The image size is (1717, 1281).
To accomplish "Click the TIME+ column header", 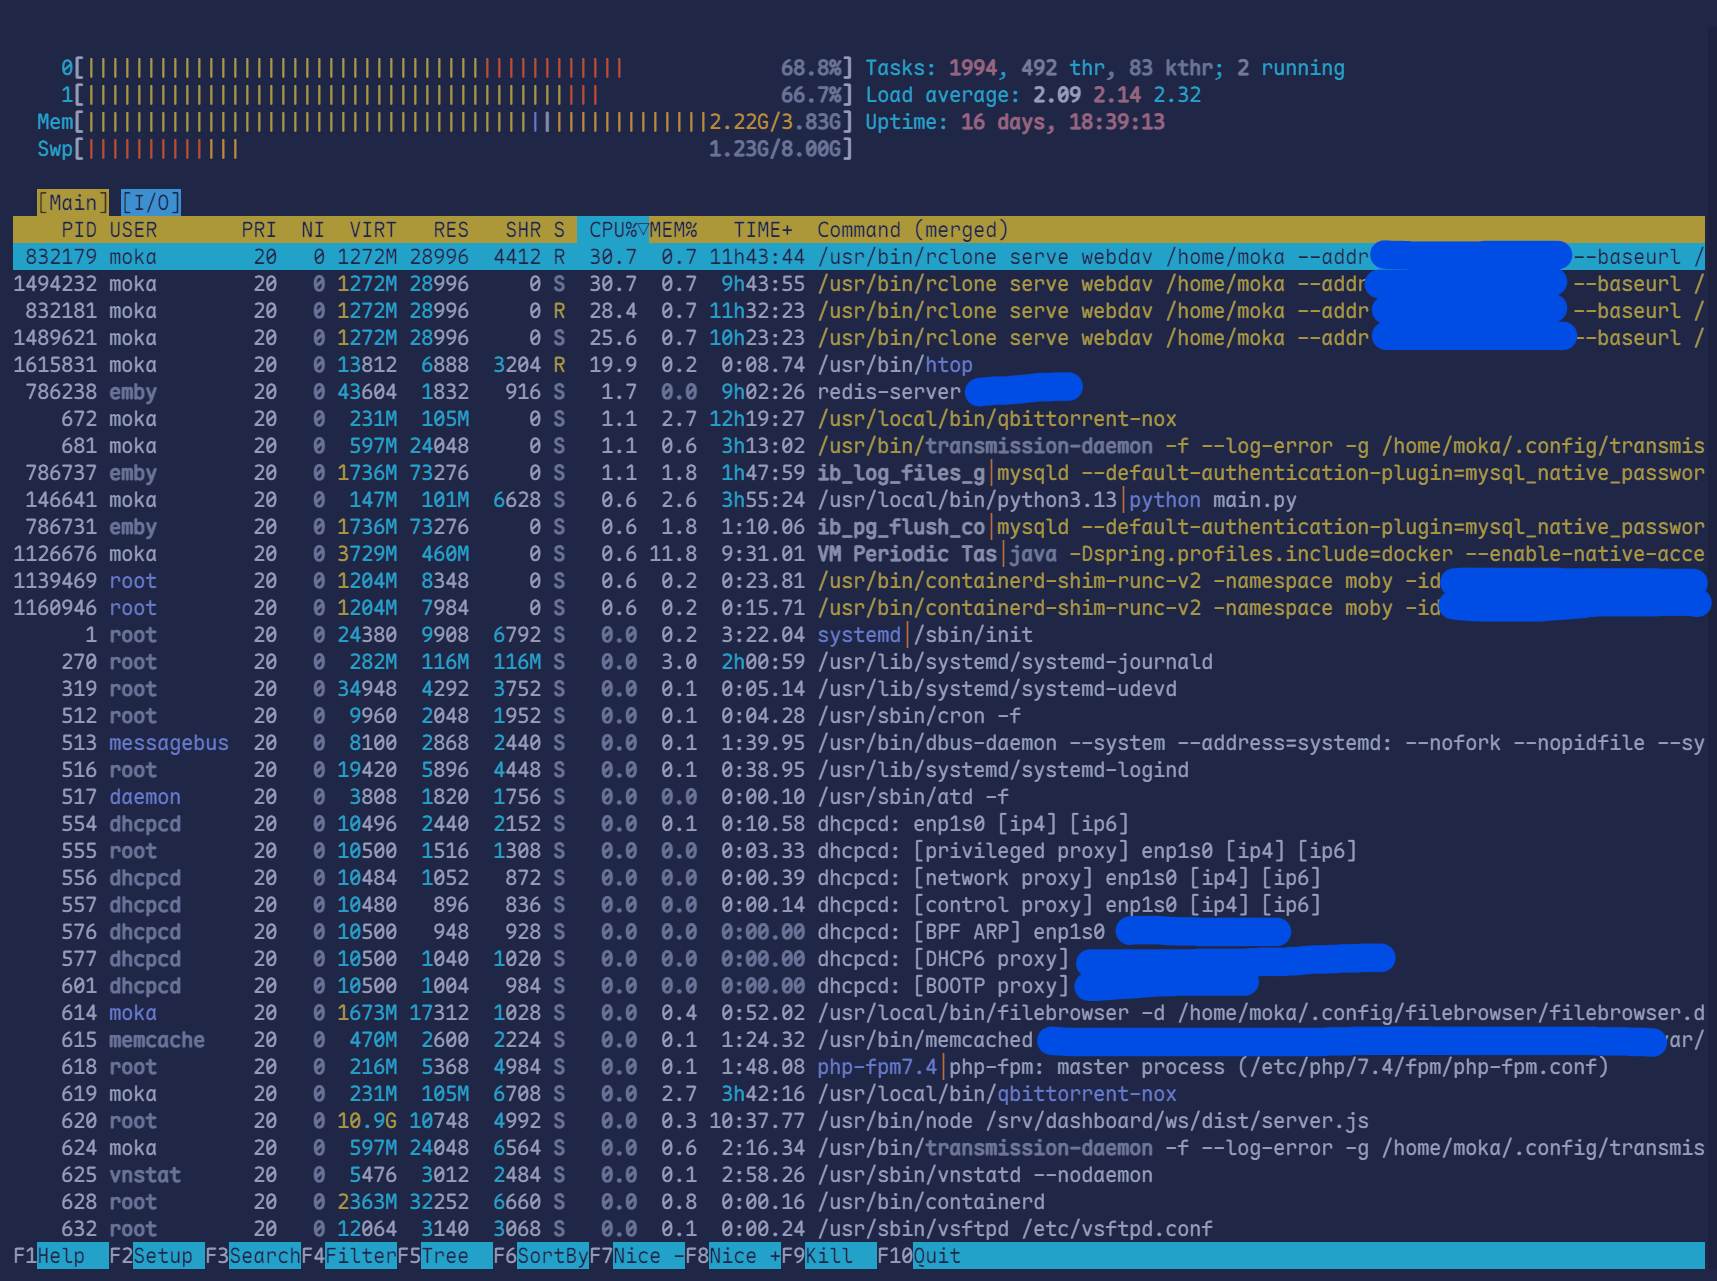I will 762,230.
